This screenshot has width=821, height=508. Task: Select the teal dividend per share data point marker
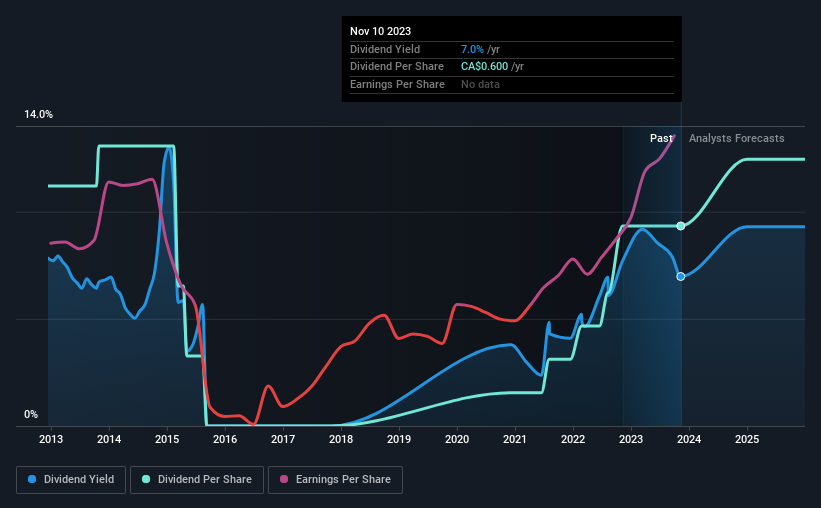pyautogui.click(x=681, y=226)
